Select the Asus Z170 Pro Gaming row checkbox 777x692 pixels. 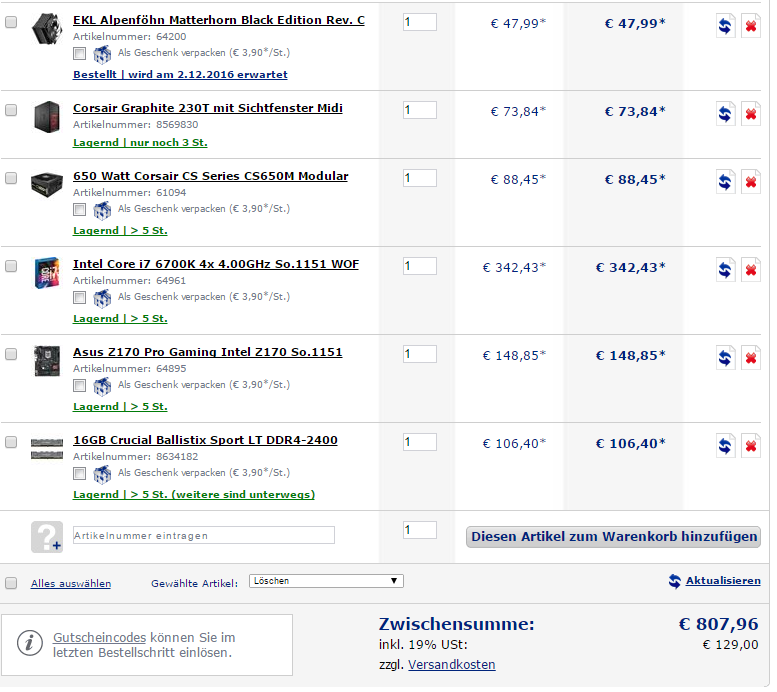coord(11,354)
